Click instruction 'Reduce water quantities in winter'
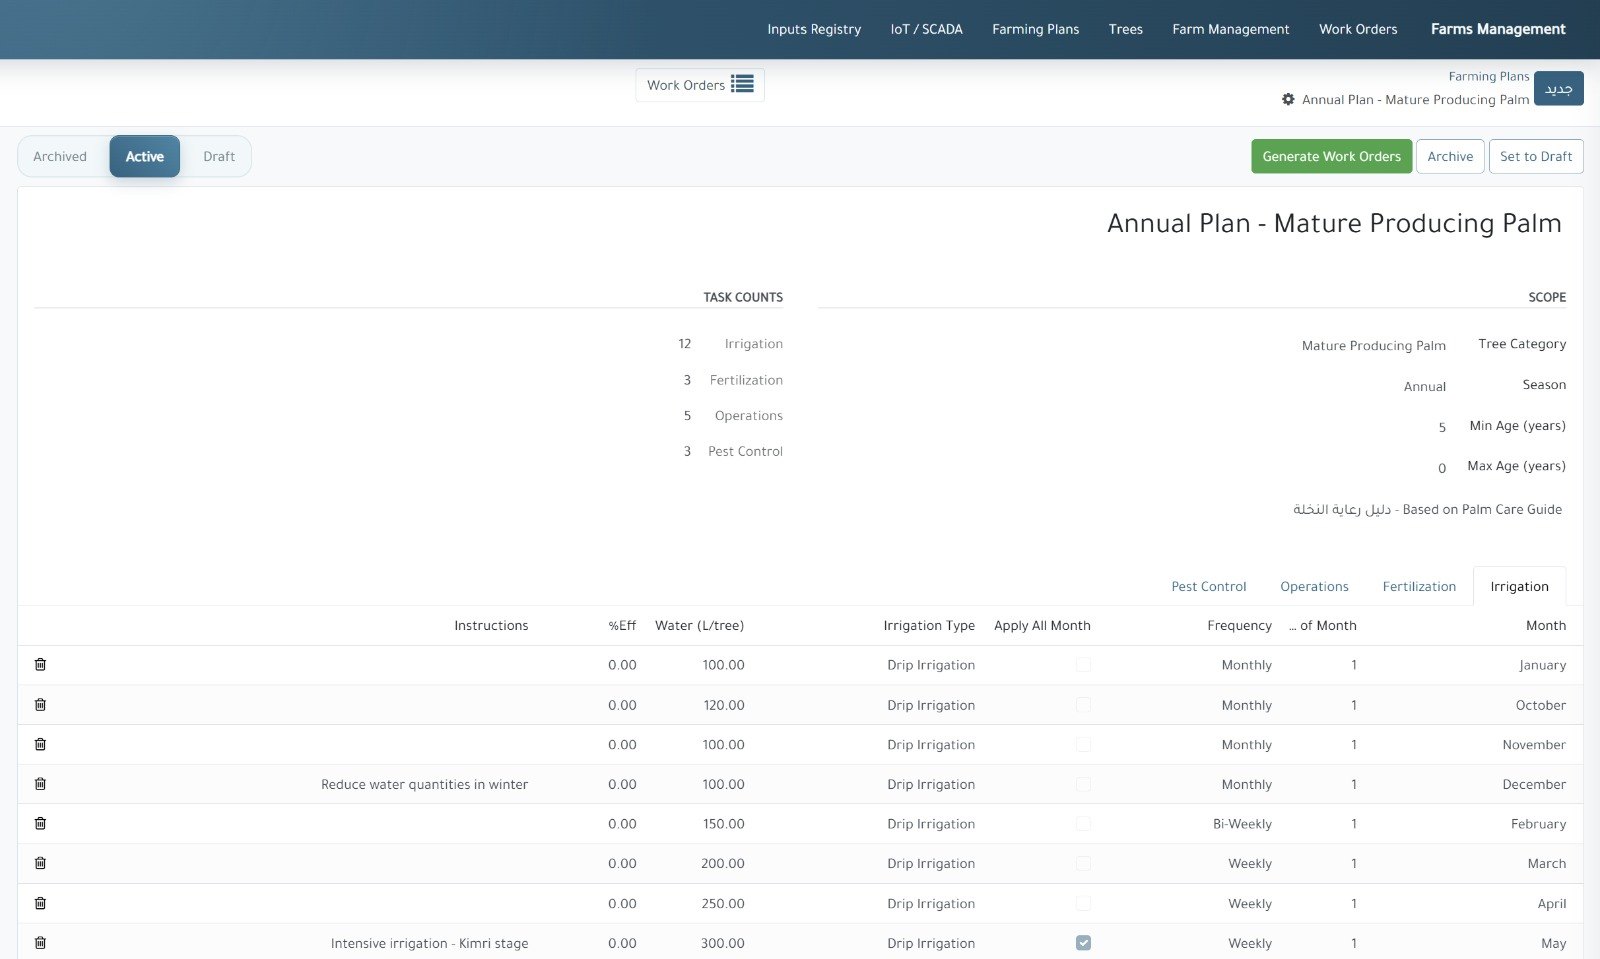This screenshot has height=959, width=1600. (424, 785)
